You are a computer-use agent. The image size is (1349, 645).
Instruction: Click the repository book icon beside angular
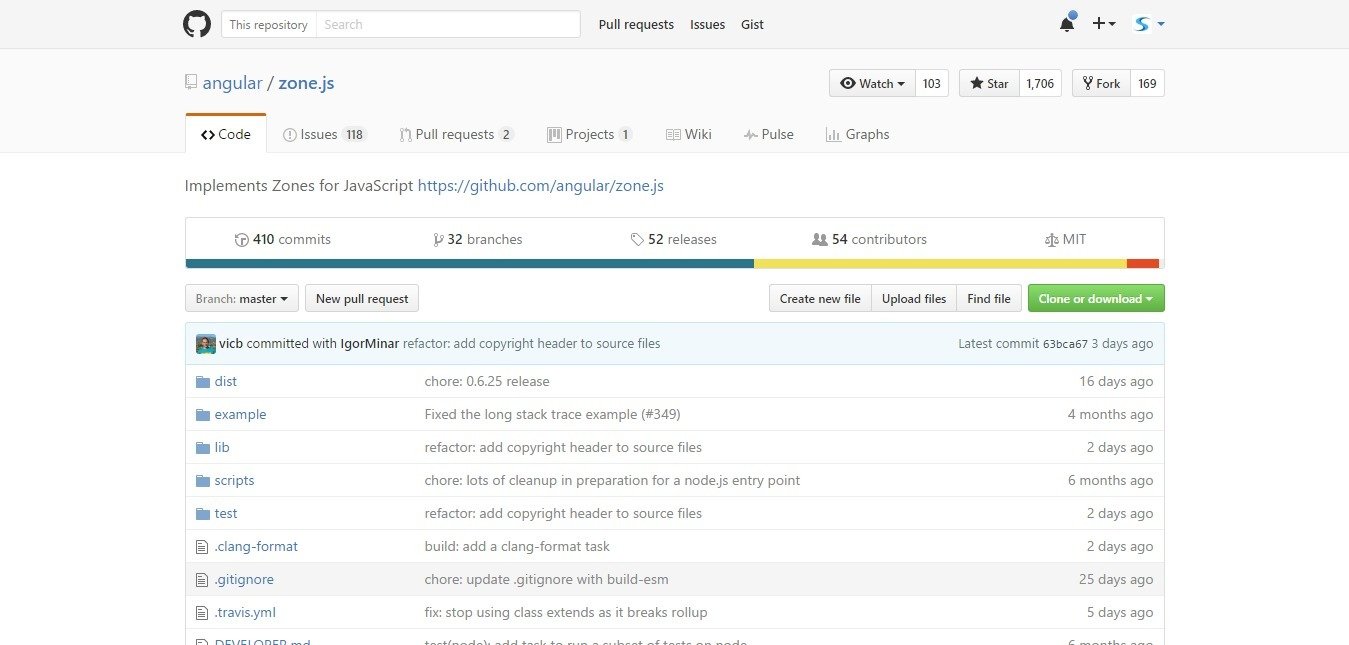coord(191,83)
